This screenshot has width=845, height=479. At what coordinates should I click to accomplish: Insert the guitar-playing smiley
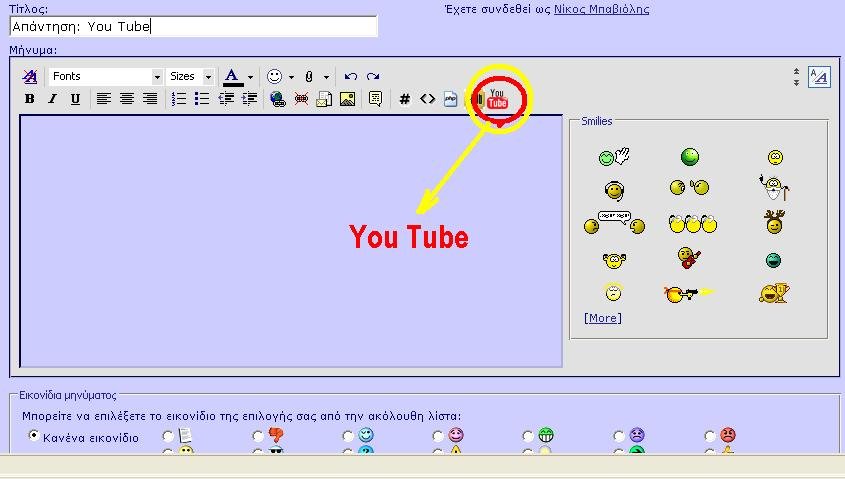(x=689, y=258)
